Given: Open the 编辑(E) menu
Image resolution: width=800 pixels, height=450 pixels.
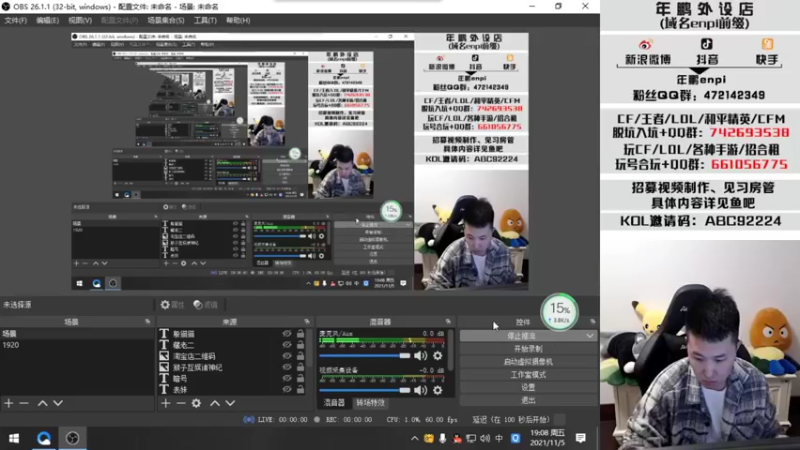Looking at the screenshot, I should point(47,20).
